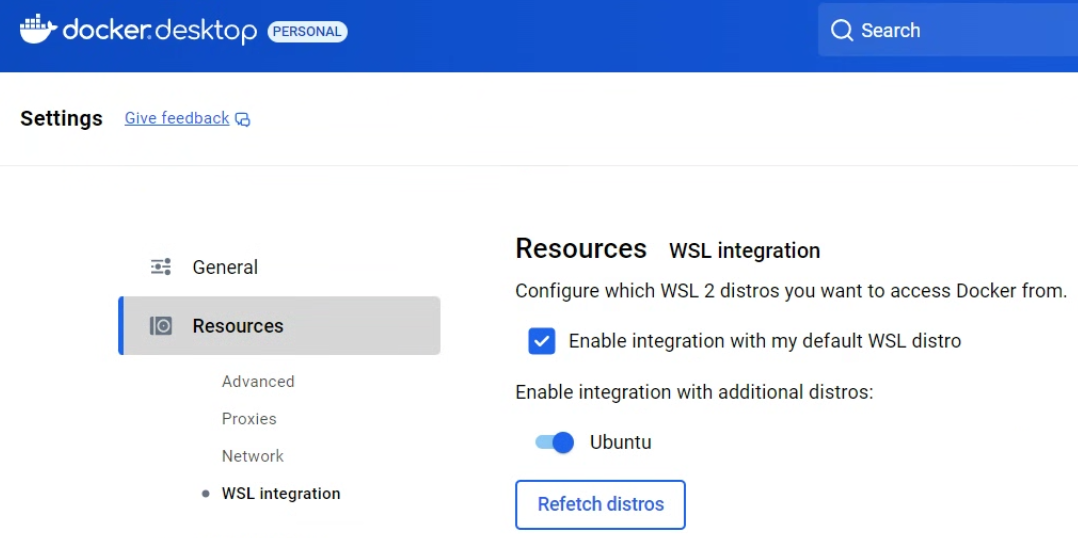Click the Resources disk icon
The image size is (1078, 538).
(x=161, y=326)
